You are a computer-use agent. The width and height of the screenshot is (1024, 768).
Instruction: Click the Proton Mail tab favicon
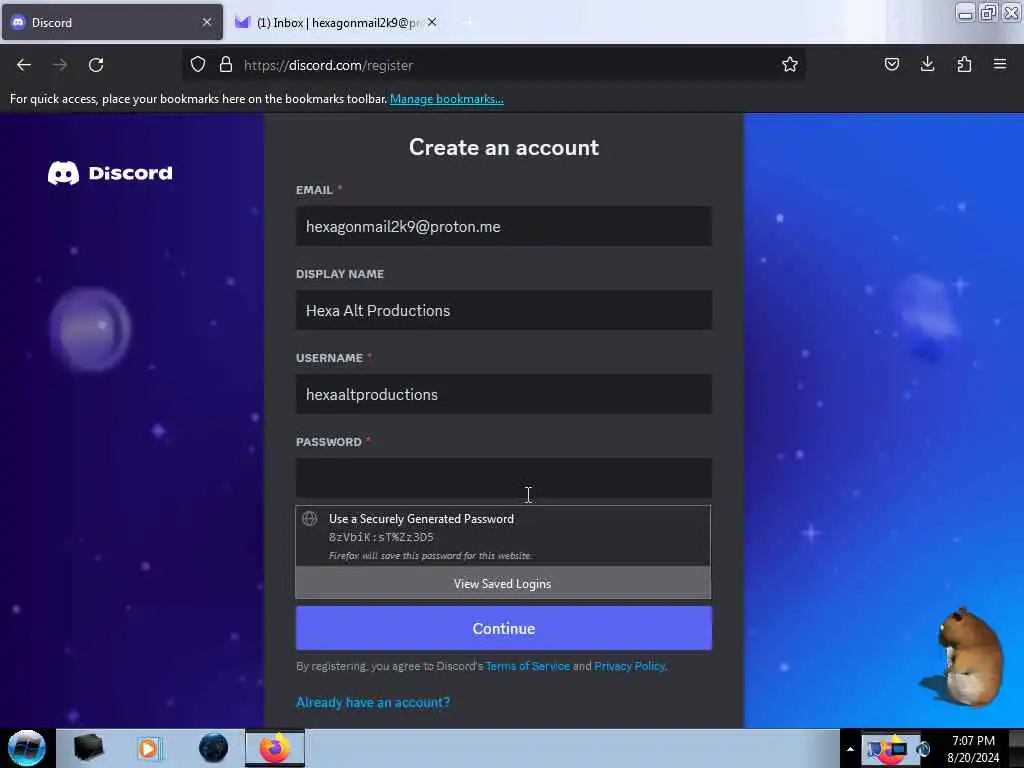tap(242, 22)
